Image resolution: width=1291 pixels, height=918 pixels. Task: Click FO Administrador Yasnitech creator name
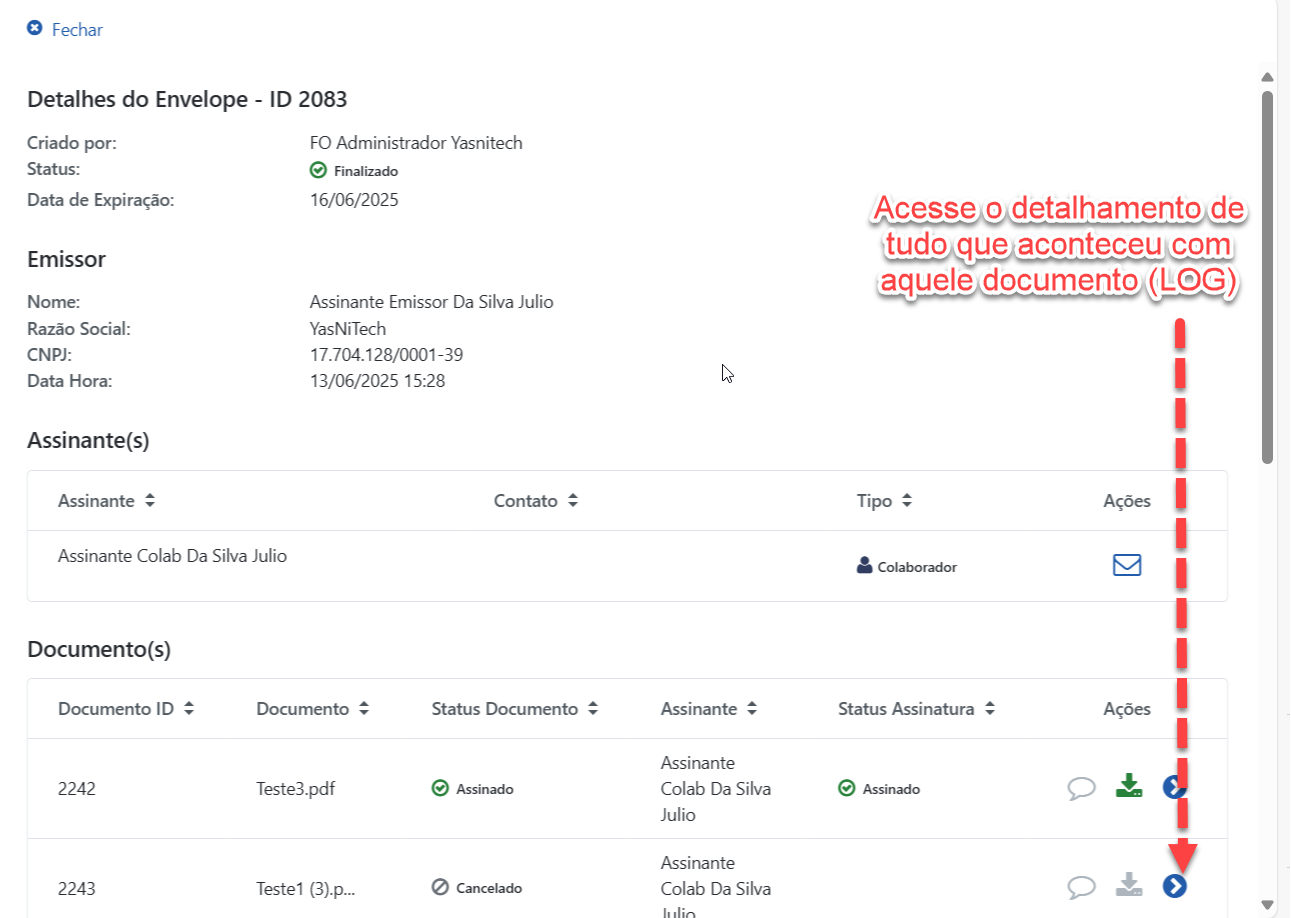pos(417,143)
